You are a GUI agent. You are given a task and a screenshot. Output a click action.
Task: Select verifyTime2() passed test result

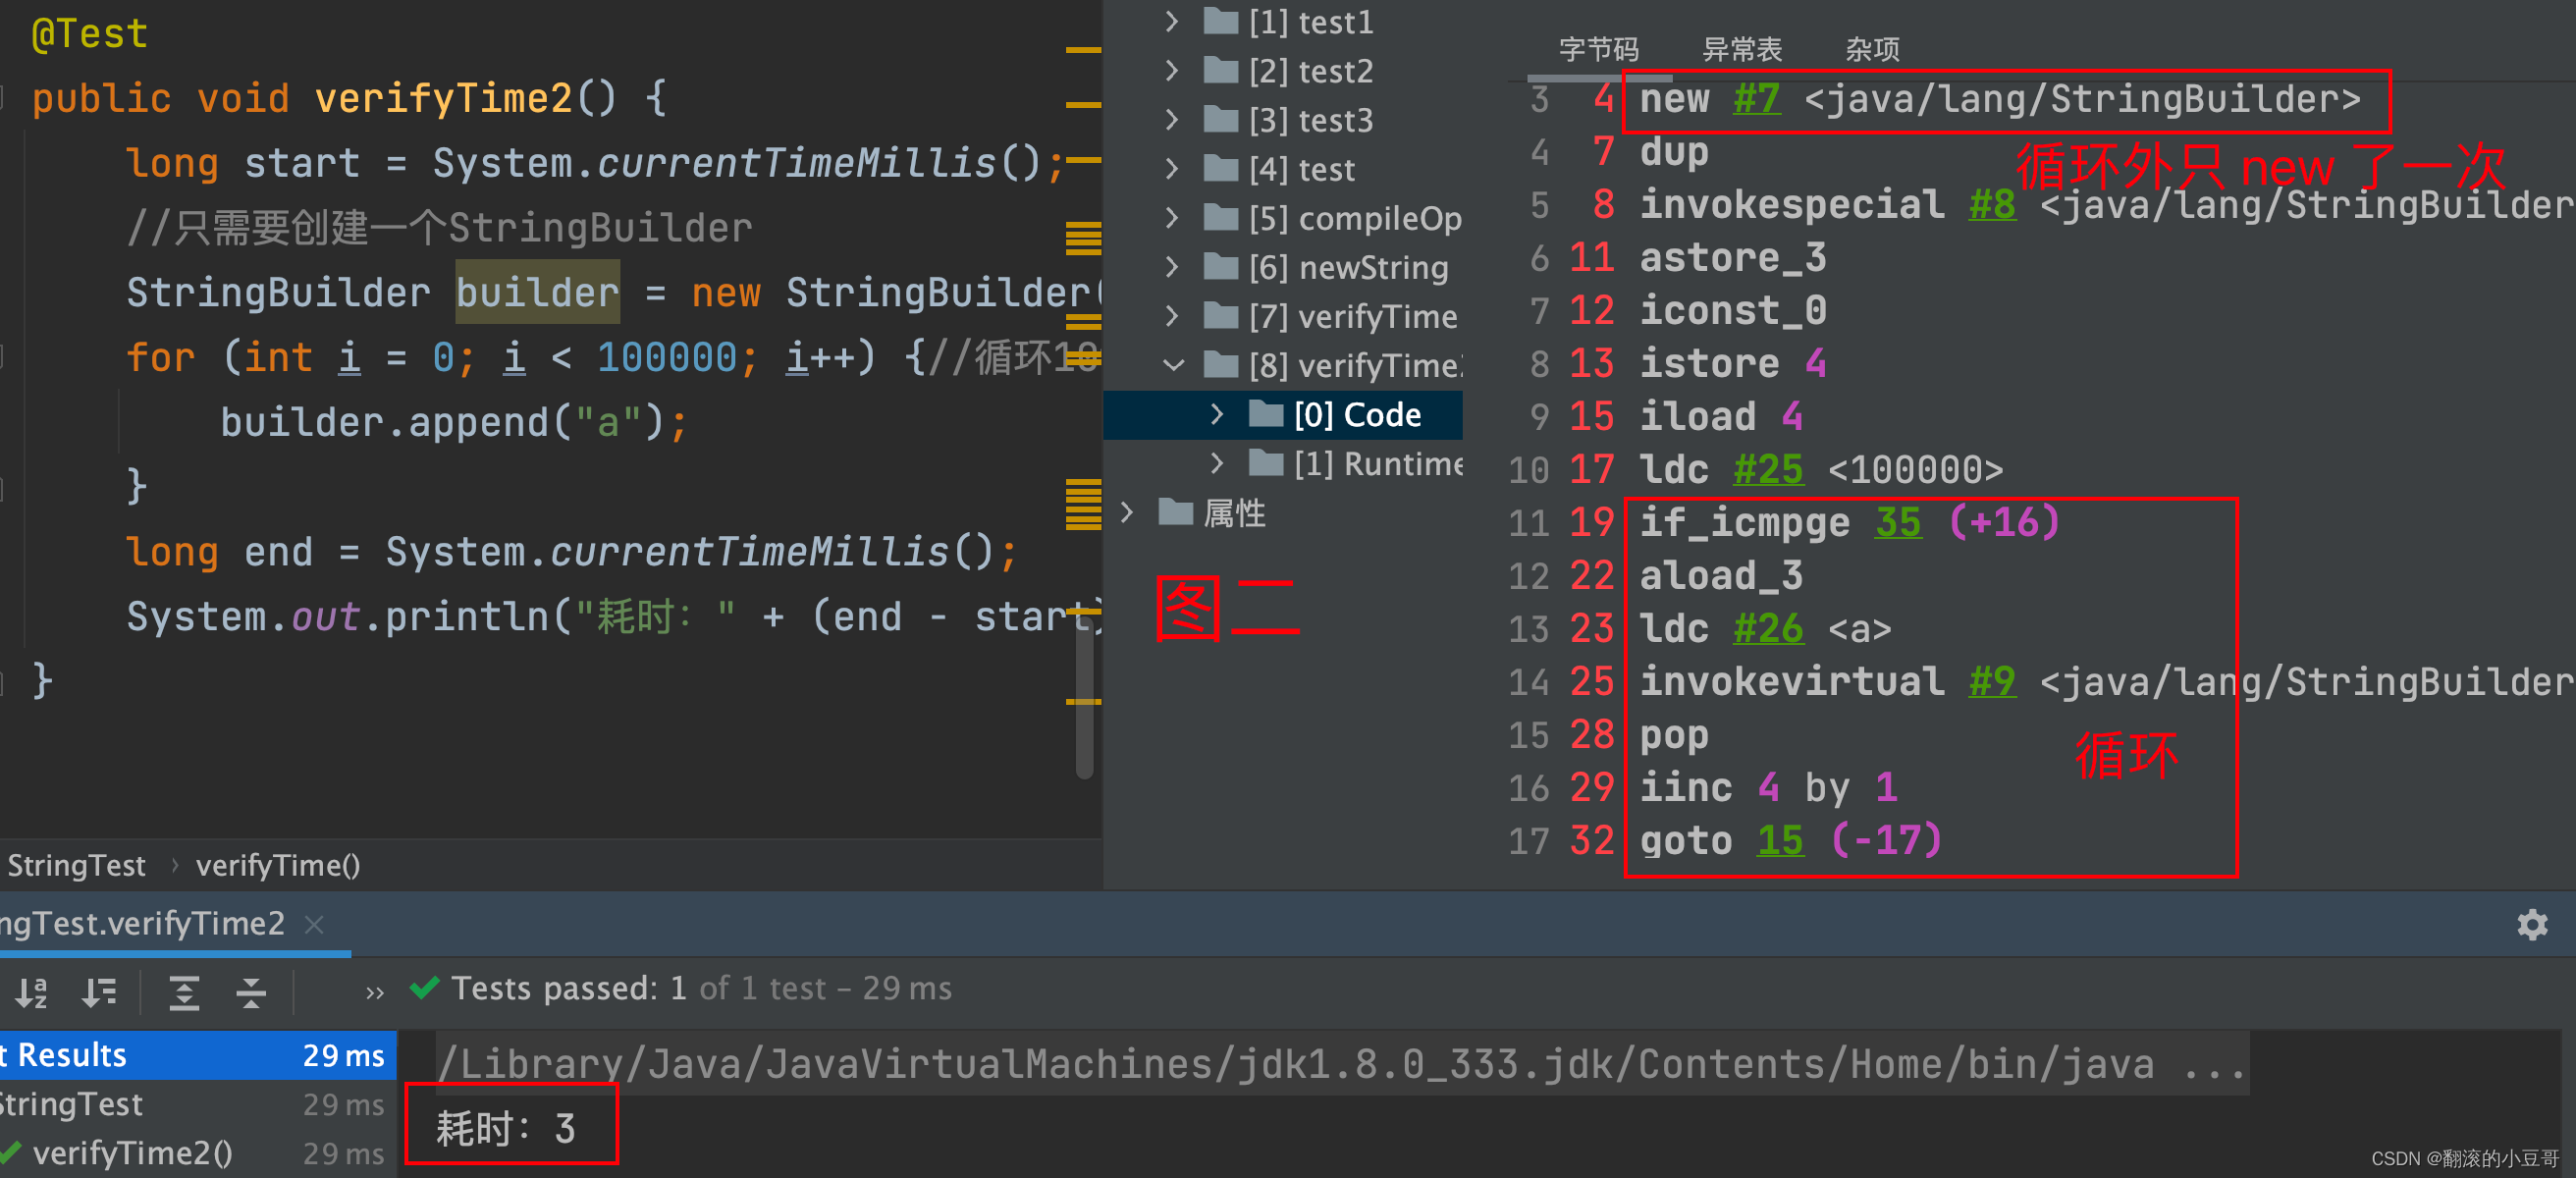click(x=131, y=1153)
